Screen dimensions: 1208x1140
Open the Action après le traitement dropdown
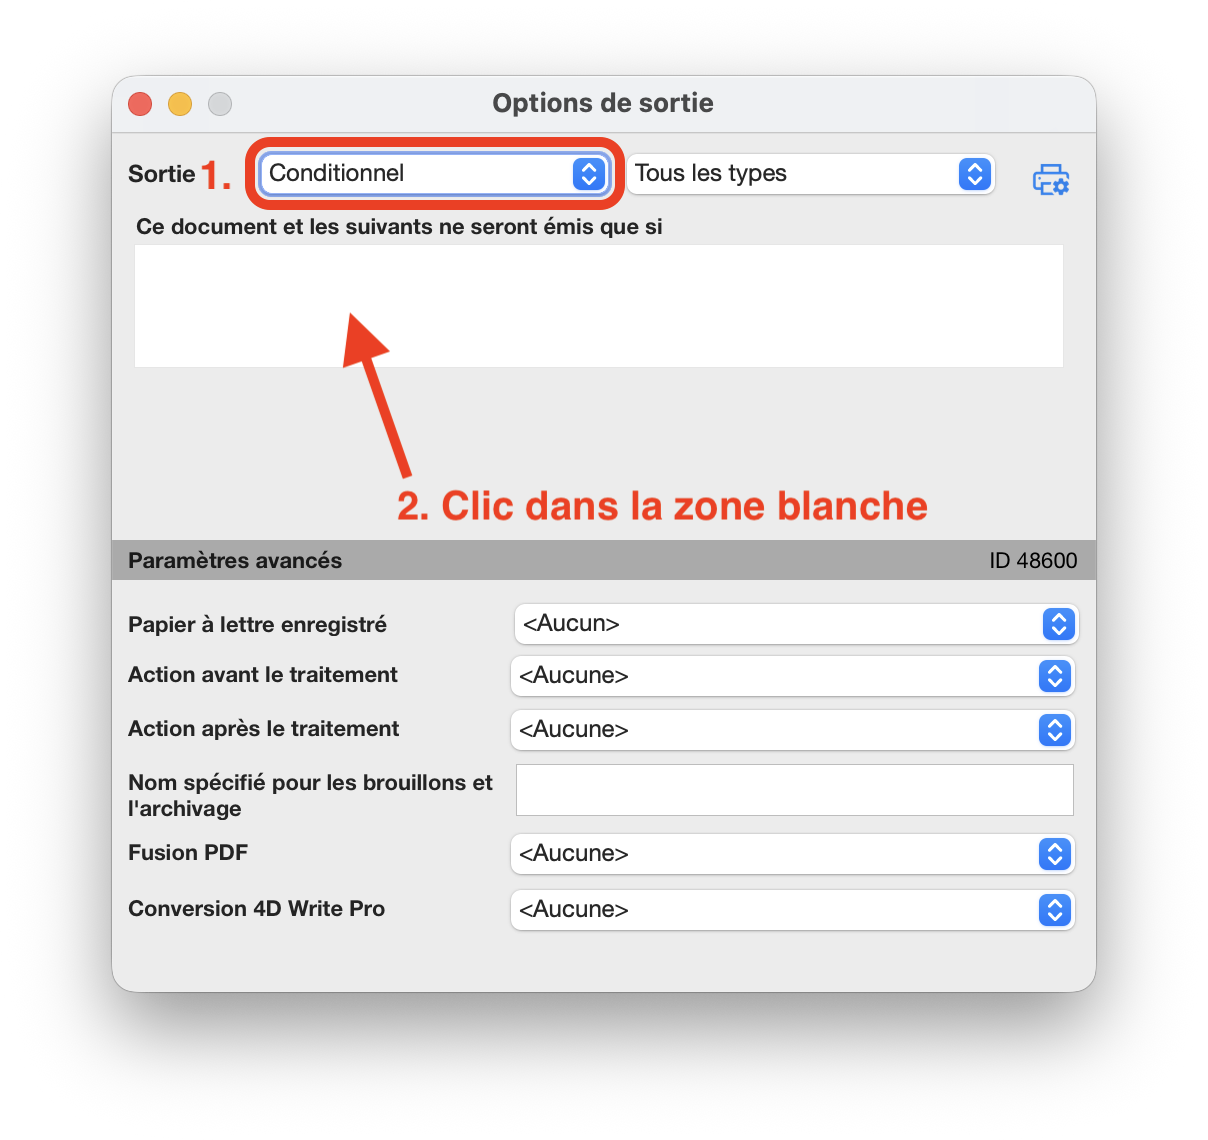coord(792,730)
